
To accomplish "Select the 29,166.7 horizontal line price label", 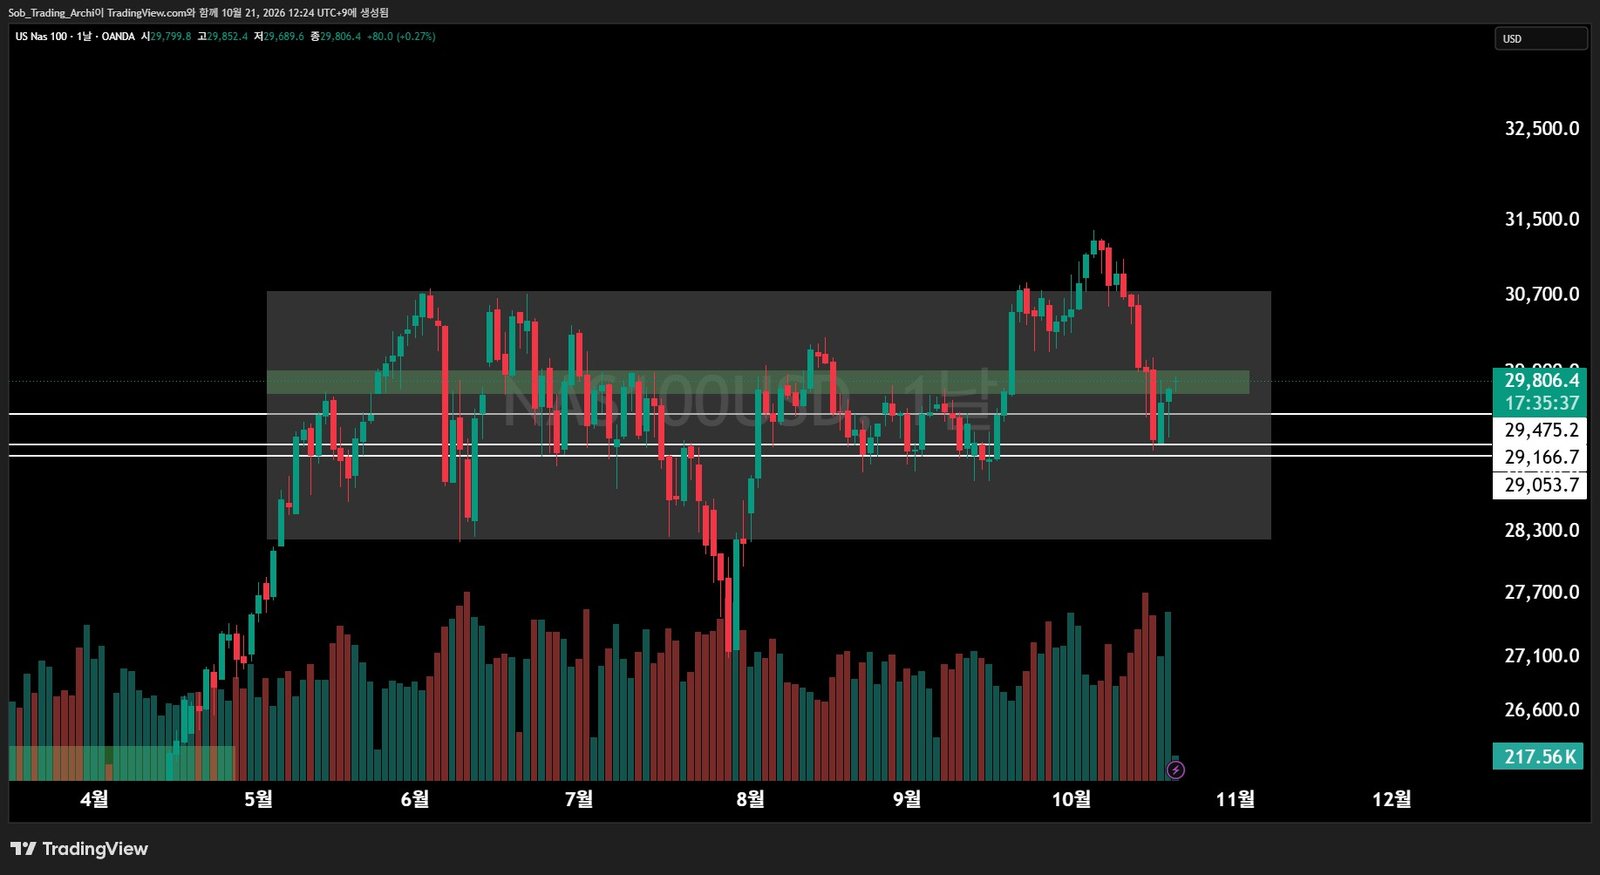I will [x=1541, y=457].
